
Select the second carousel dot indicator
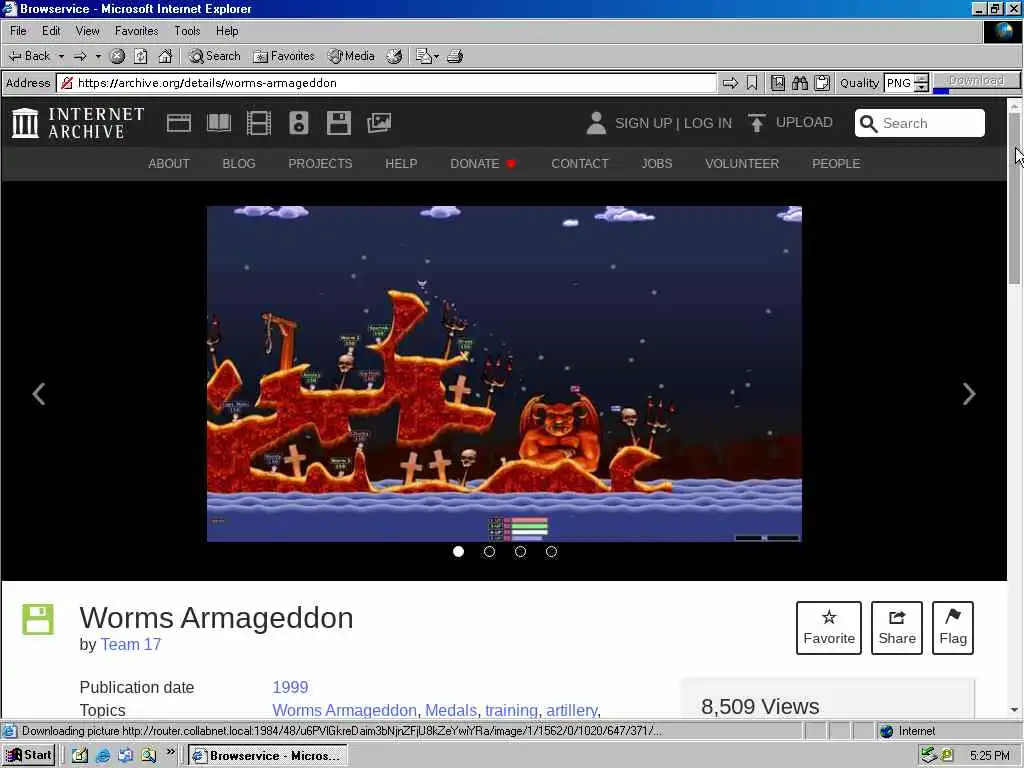(489, 551)
